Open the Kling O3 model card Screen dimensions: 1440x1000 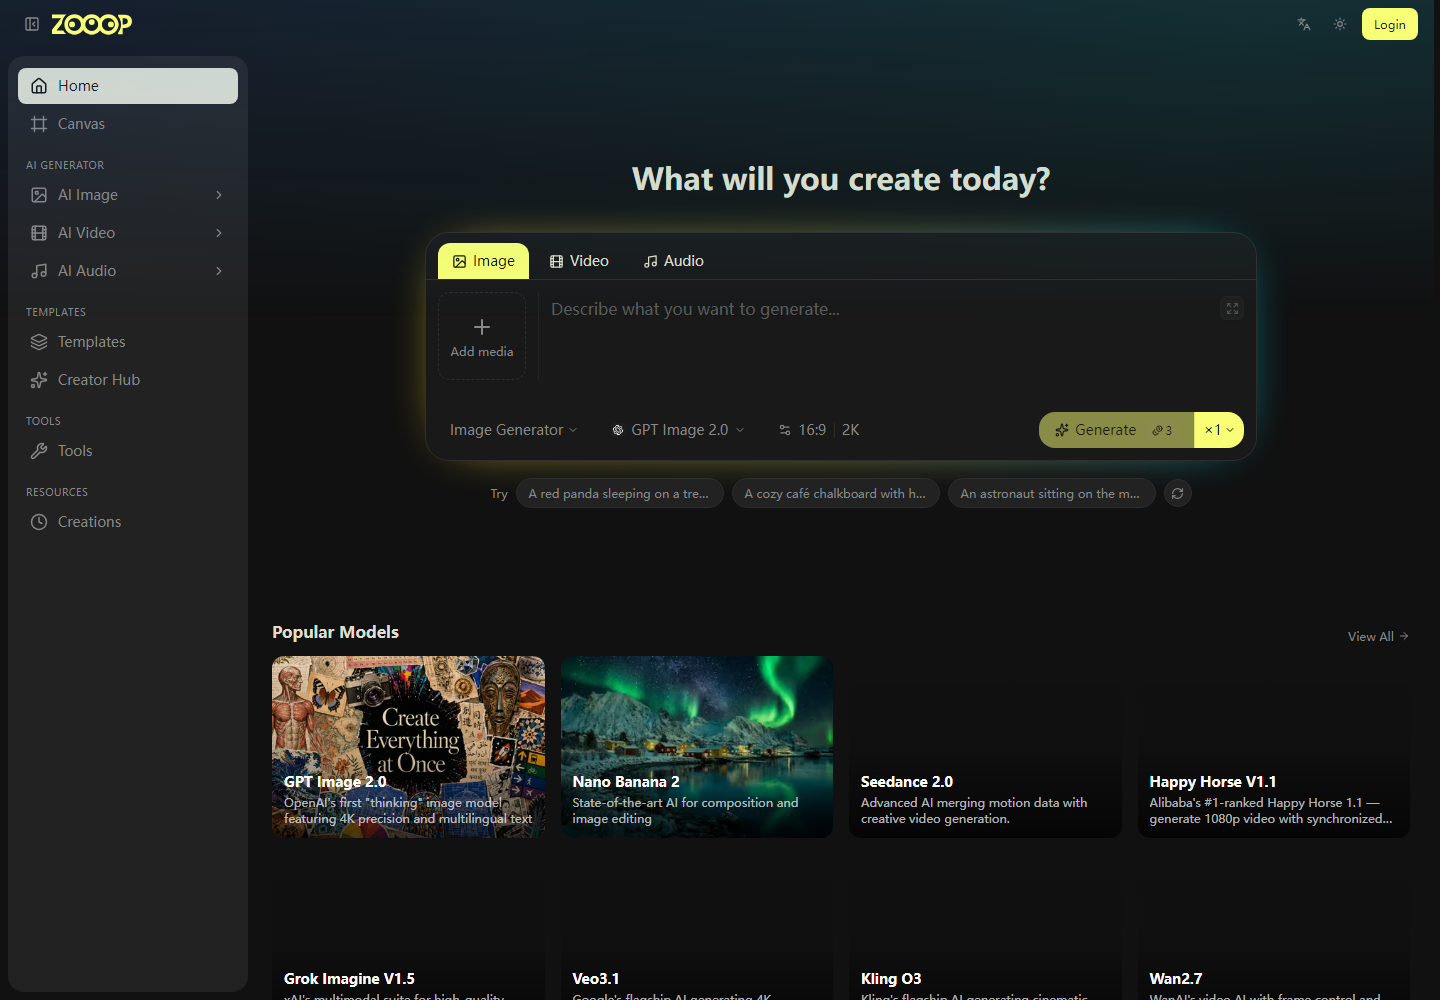click(x=985, y=927)
